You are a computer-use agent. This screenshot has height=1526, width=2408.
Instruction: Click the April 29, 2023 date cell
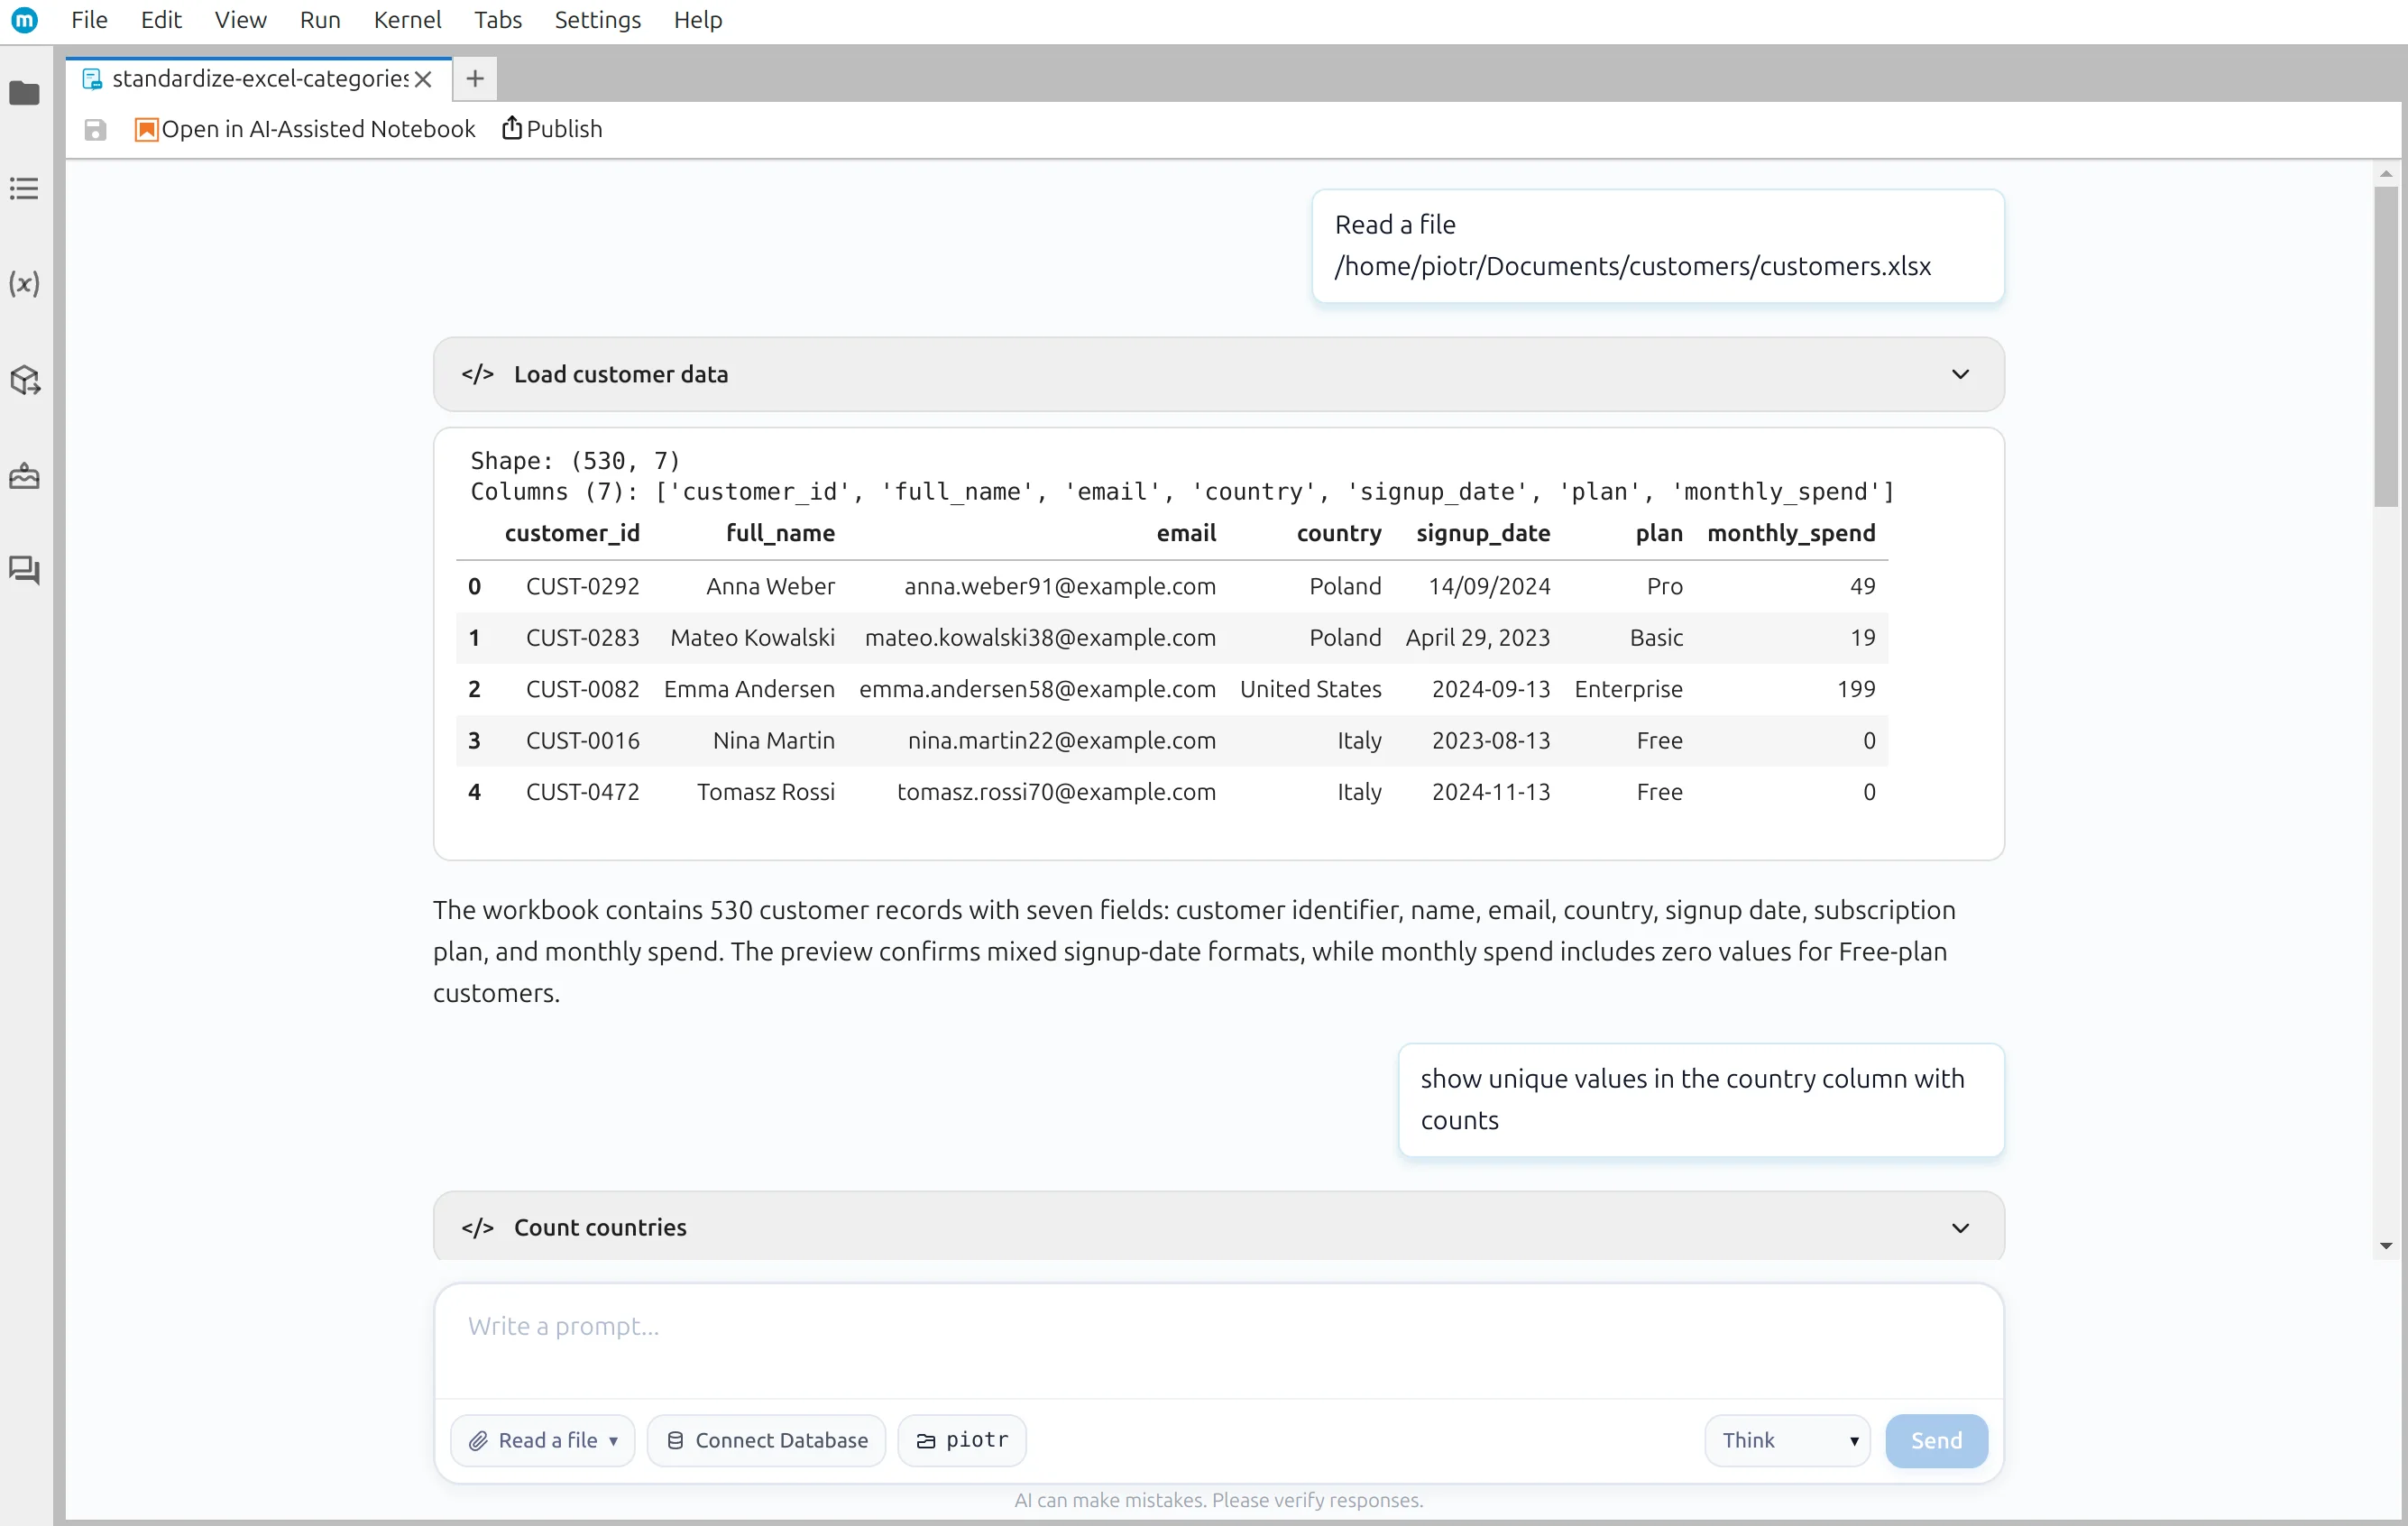tap(1477, 638)
